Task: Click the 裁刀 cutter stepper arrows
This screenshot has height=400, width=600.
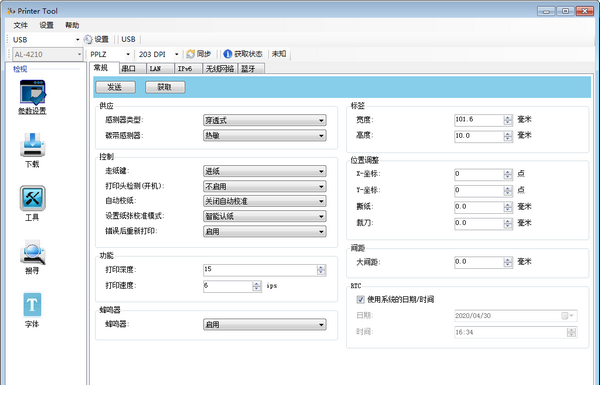Action: tap(508, 224)
